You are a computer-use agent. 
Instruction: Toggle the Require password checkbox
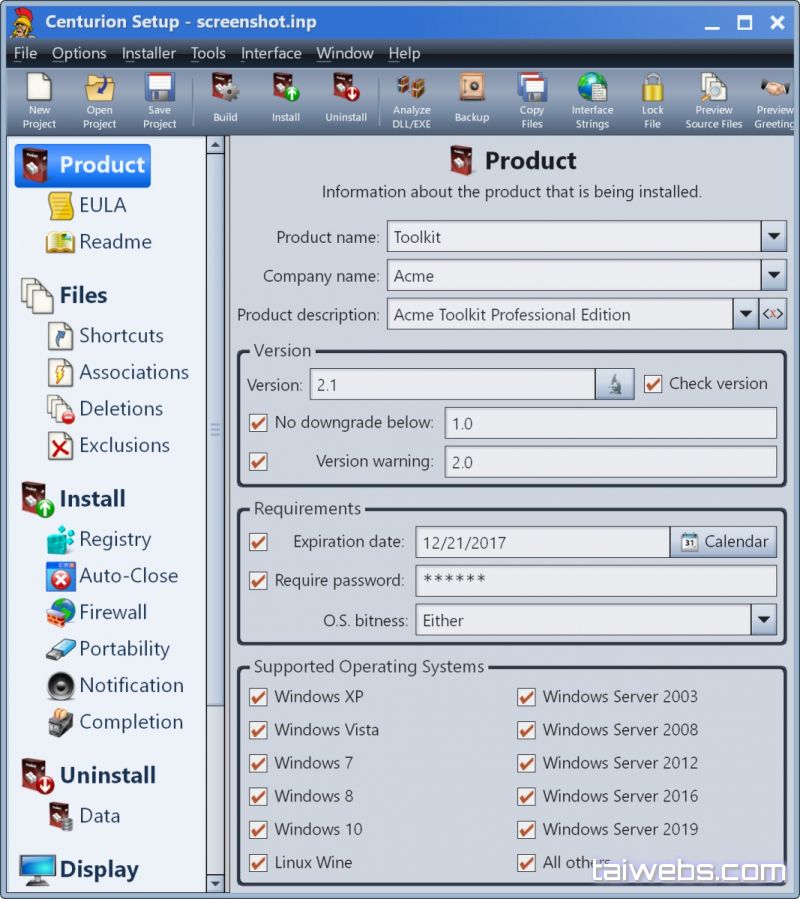258,581
